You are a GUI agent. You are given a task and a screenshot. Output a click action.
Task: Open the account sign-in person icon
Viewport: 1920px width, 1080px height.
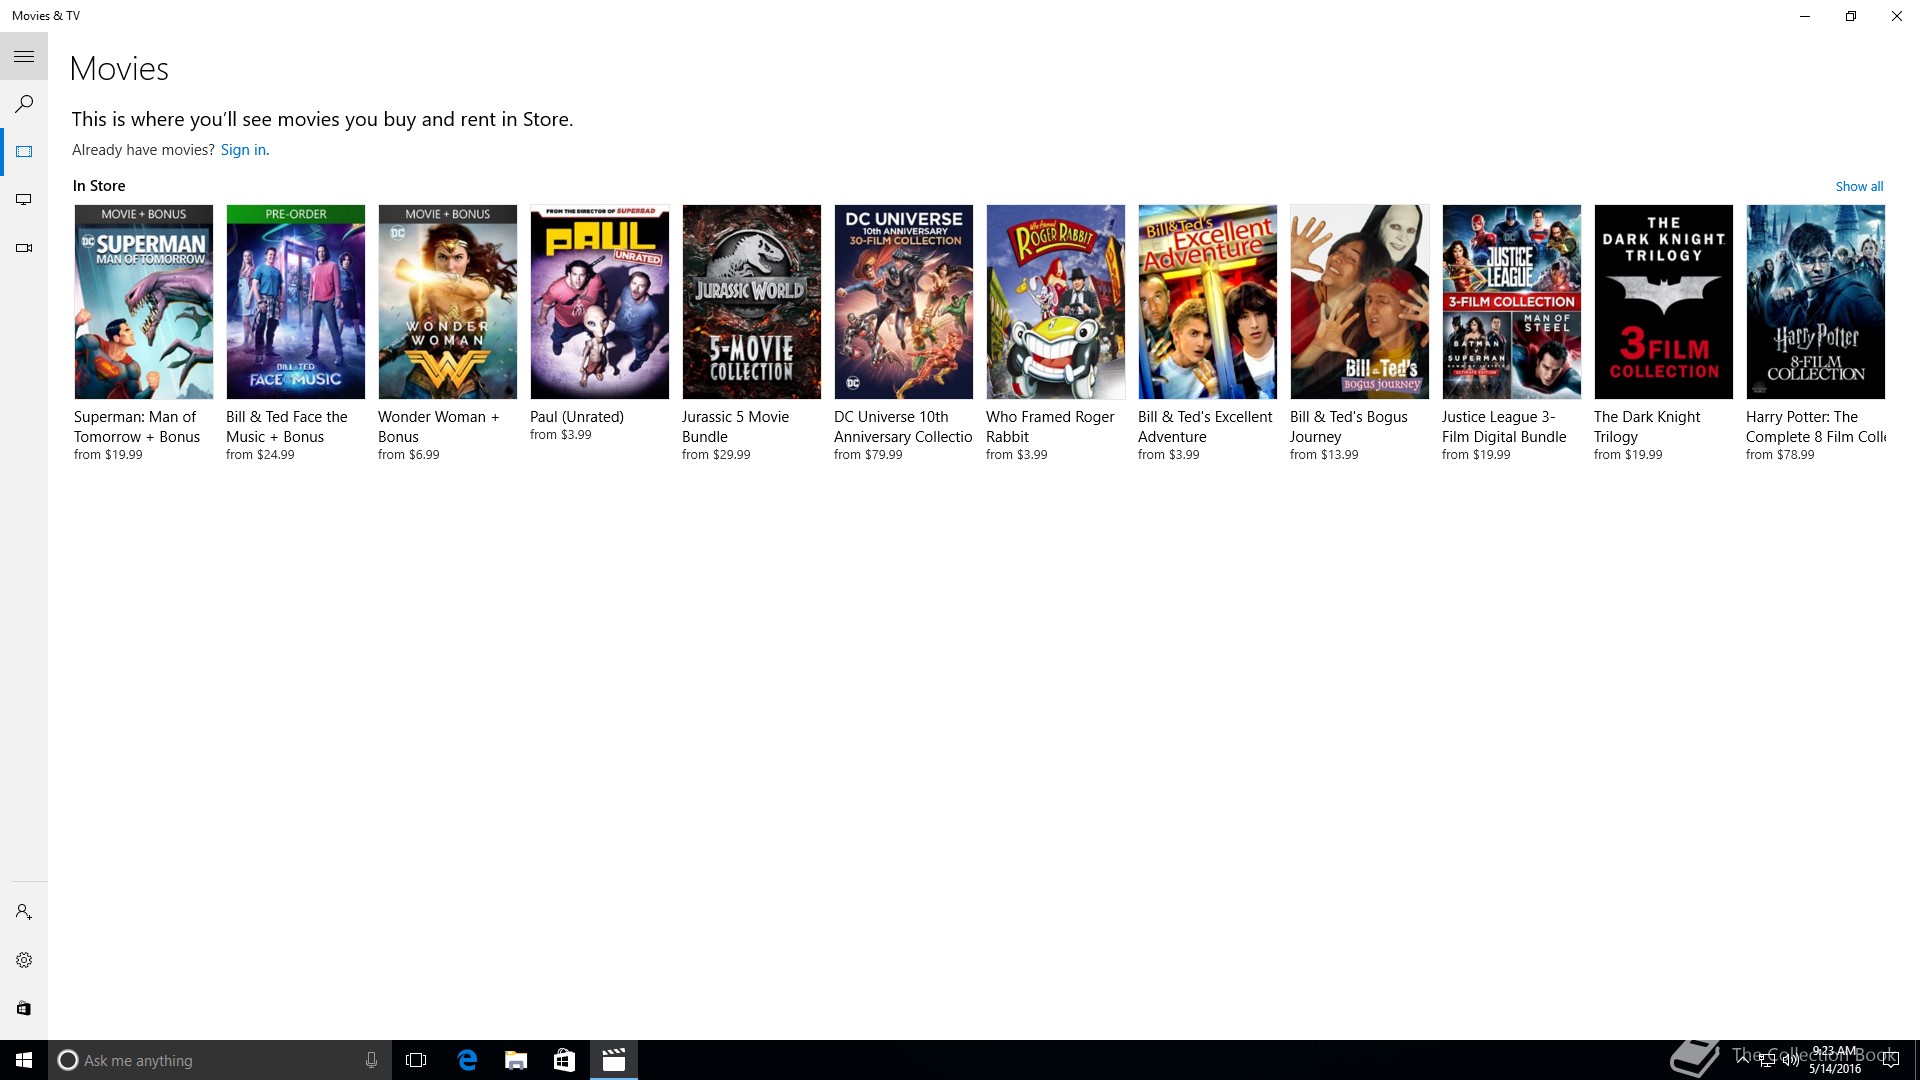click(x=24, y=912)
